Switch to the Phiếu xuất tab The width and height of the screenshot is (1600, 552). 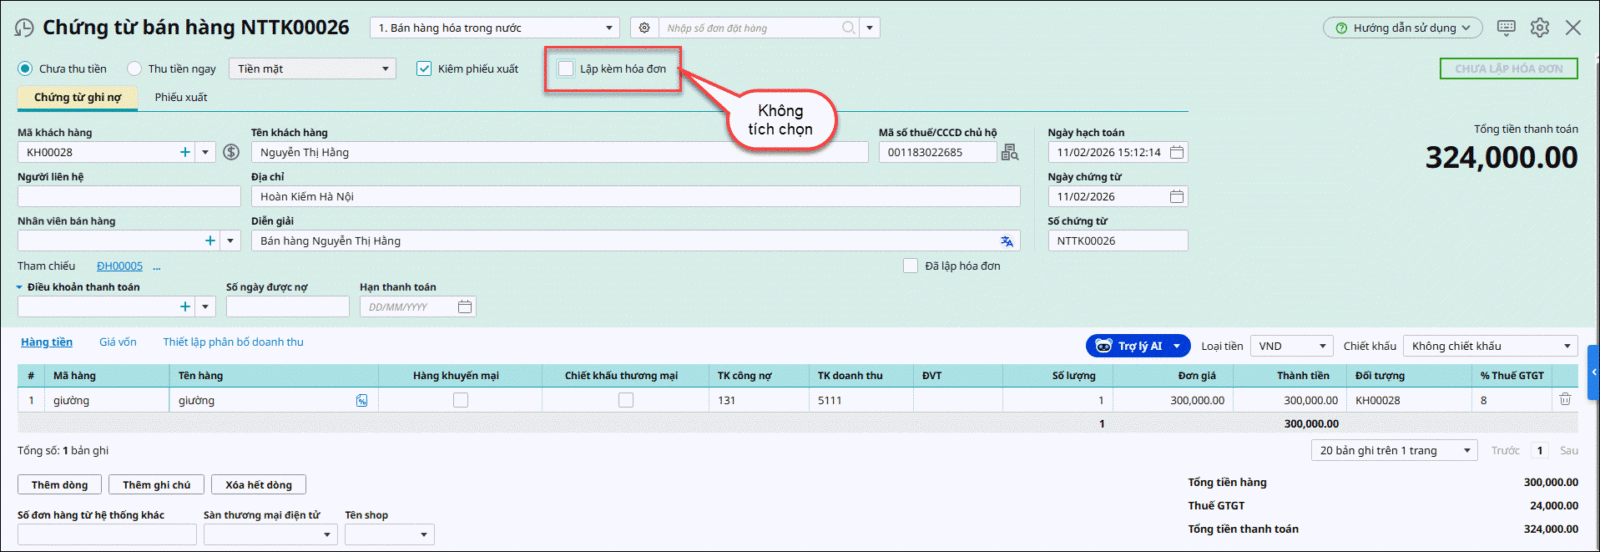[x=181, y=97]
